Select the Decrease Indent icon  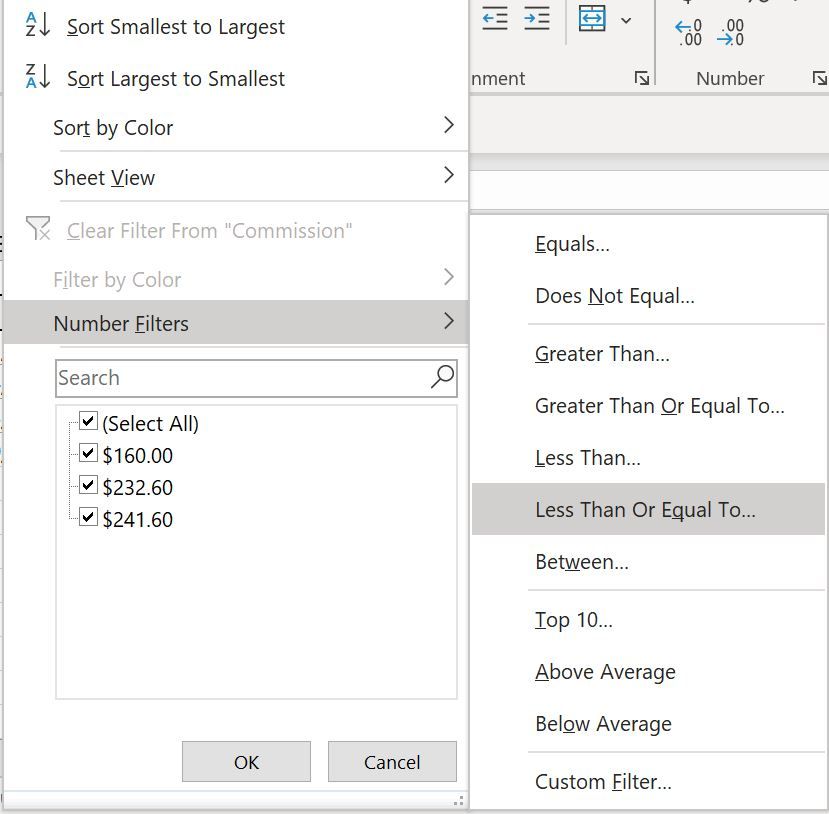495,18
